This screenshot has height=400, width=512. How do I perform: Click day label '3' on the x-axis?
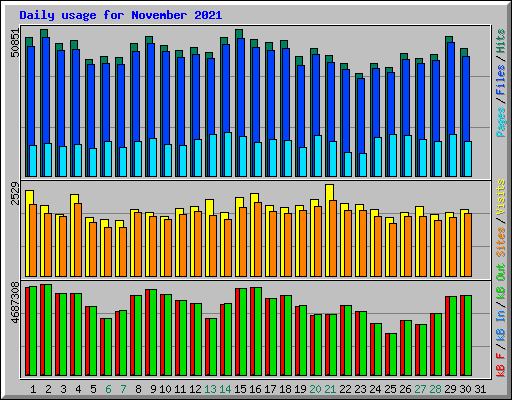click(63, 389)
